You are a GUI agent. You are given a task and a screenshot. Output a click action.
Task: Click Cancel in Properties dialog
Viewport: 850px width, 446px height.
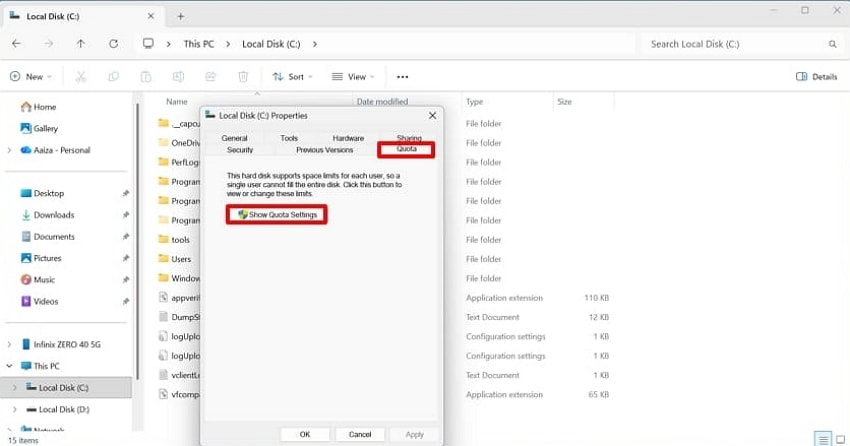click(x=360, y=435)
